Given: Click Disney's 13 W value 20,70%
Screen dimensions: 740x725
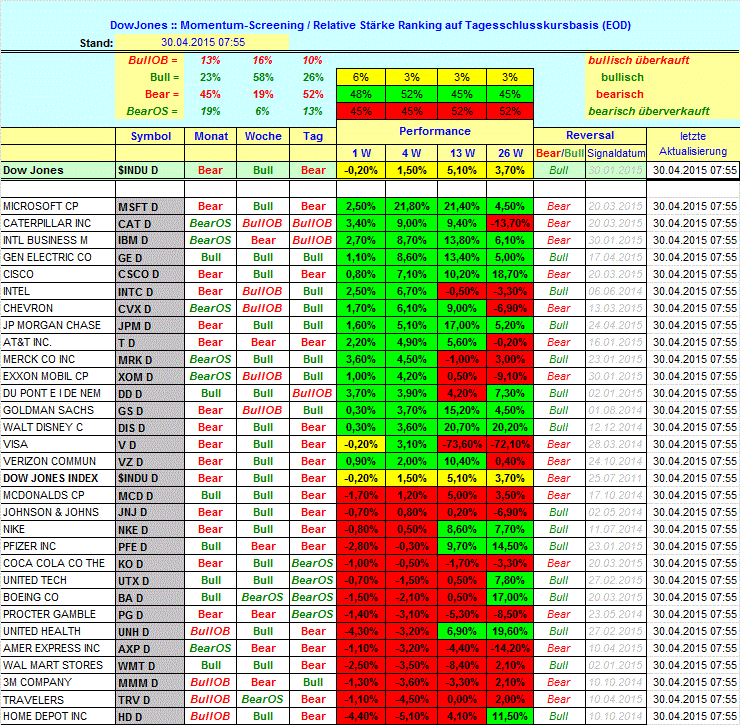Looking at the screenshot, I should pyautogui.click(x=462, y=427).
